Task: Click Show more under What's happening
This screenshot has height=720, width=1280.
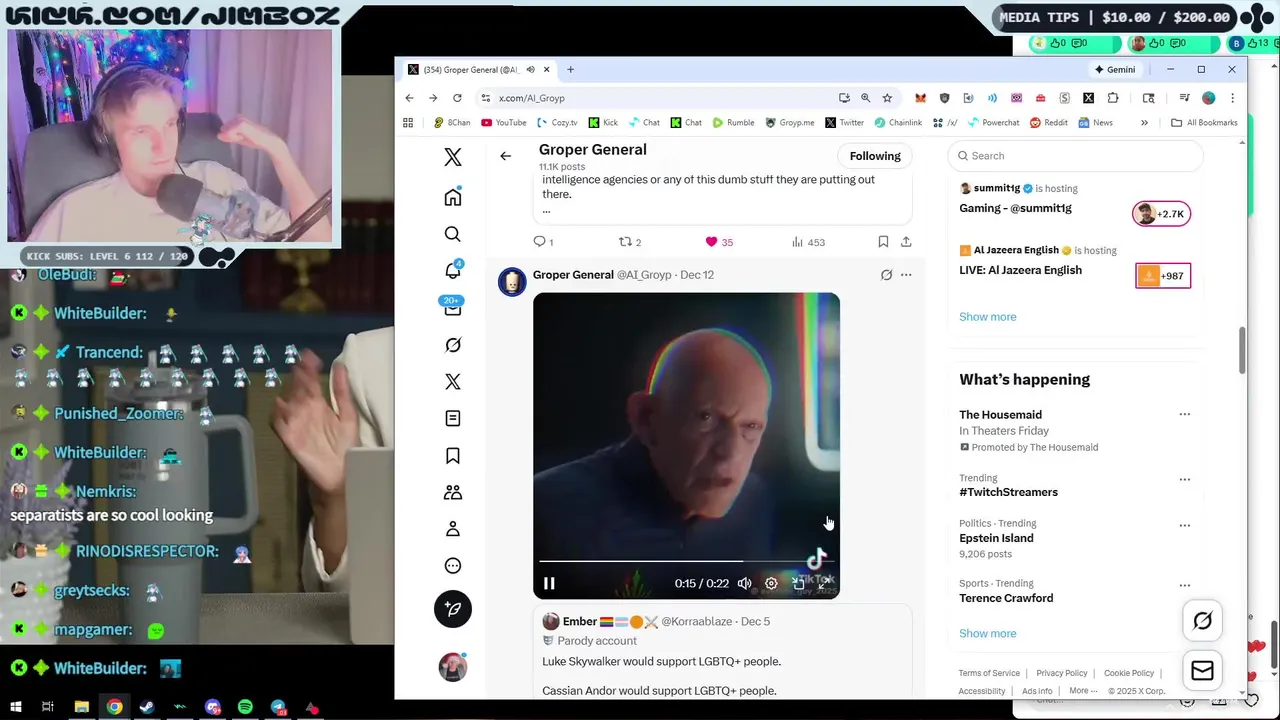Action: tap(987, 634)
